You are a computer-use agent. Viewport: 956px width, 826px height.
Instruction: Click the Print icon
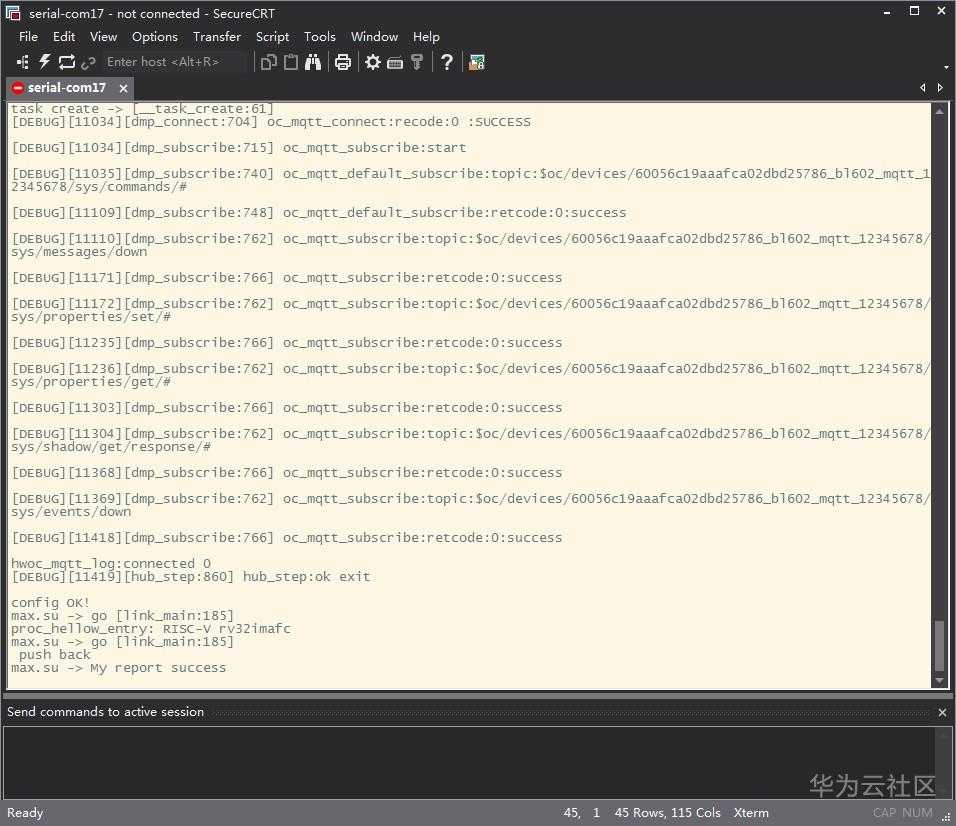point(343,62)
